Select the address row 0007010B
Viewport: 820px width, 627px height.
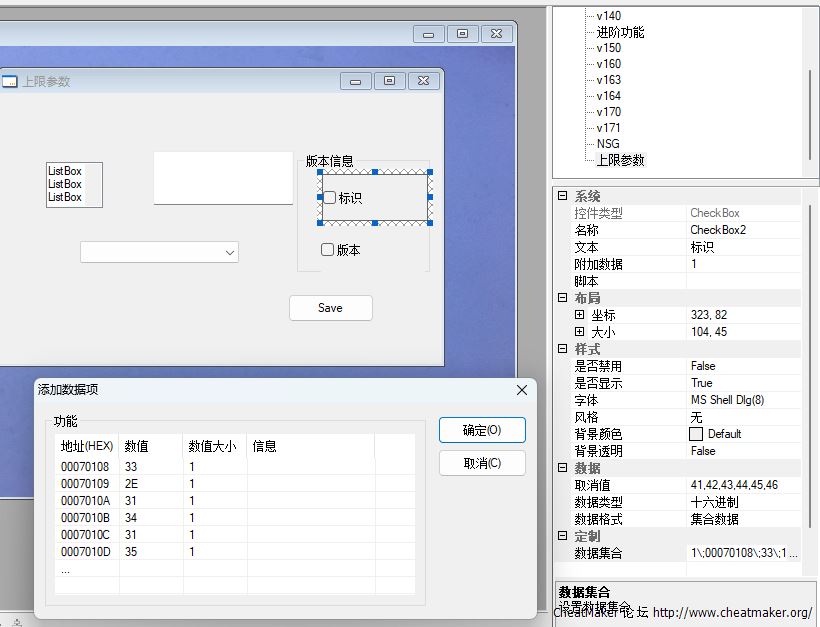click(x=86, y=517)
